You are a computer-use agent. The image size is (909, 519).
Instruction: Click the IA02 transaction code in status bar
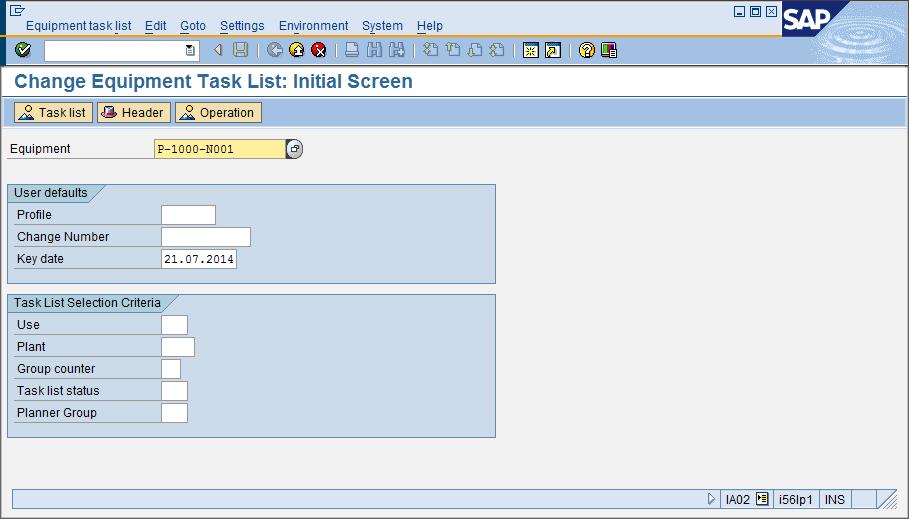point(737,499)
